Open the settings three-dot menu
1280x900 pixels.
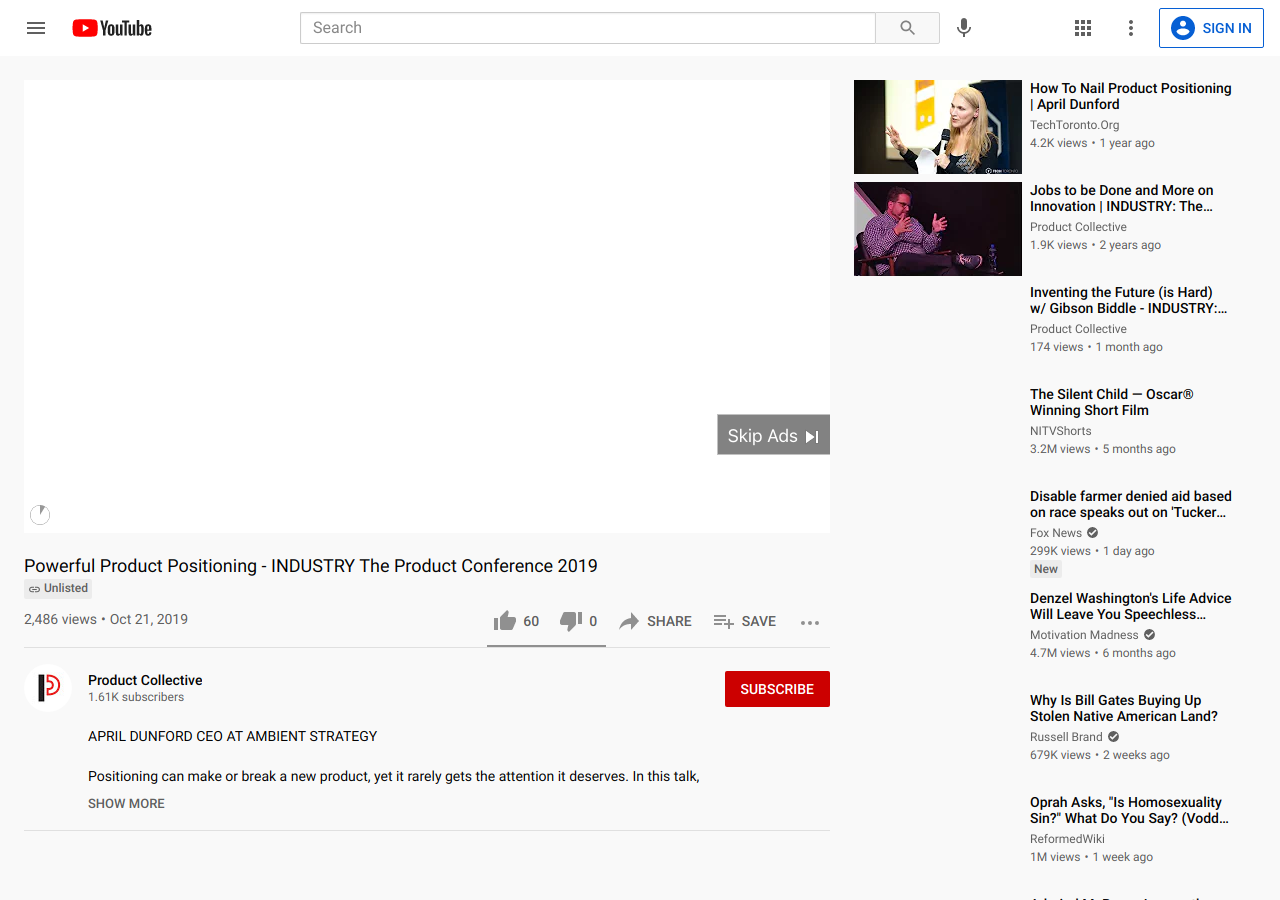point(1131,28)
